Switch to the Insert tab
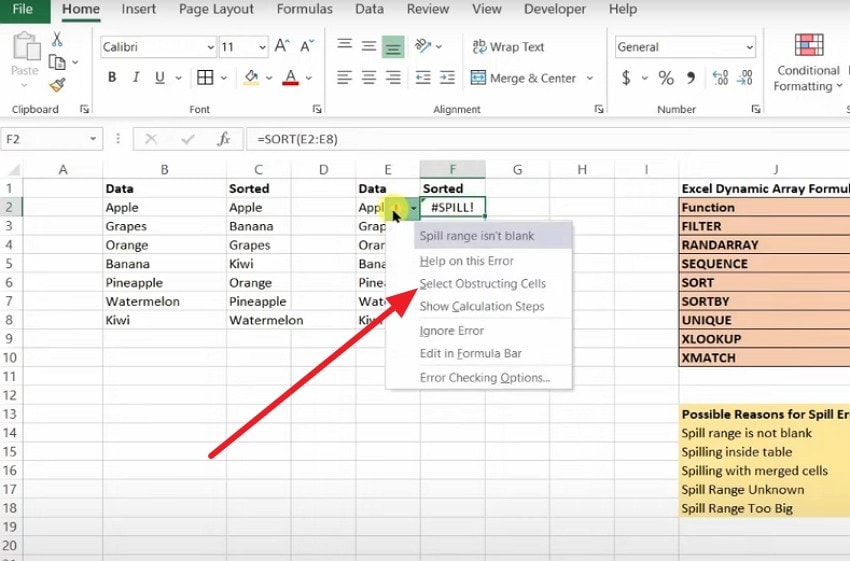The image size is (850, 561). (139, 9)
